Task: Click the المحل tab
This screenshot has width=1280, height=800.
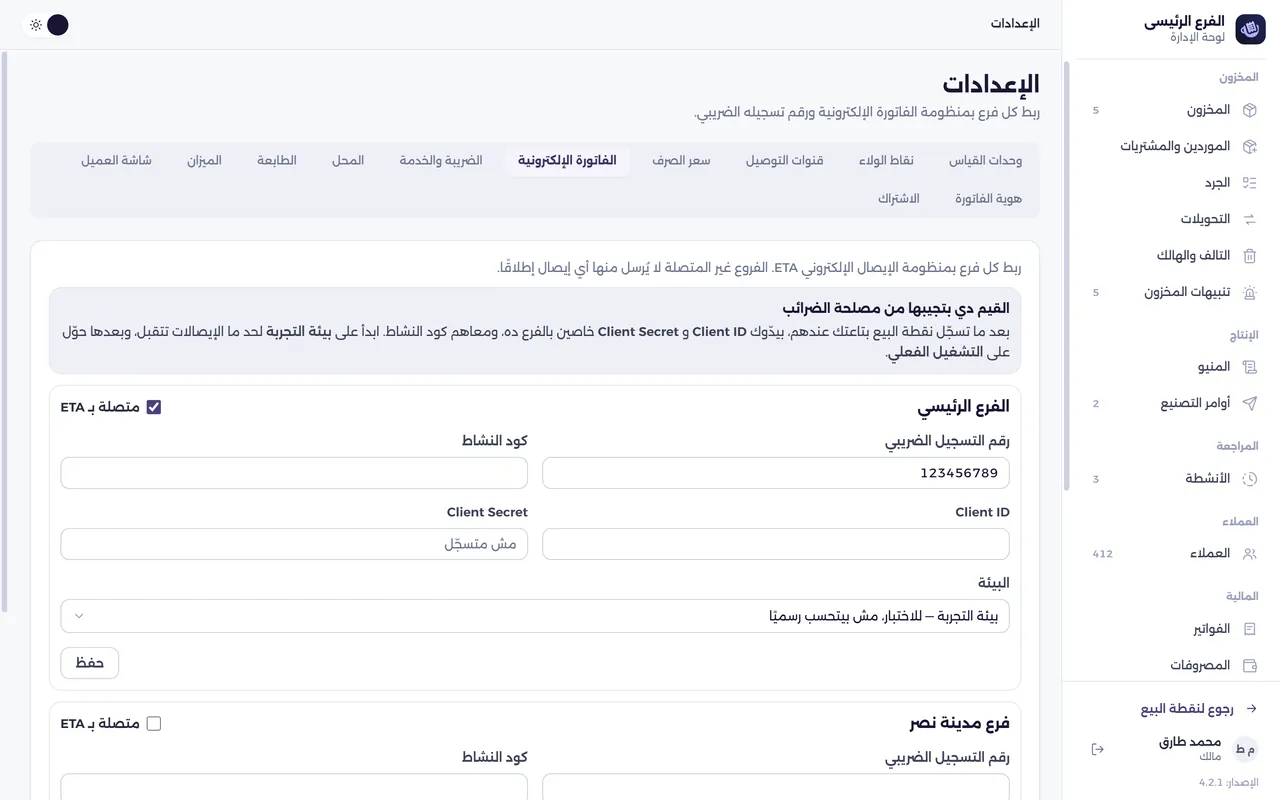Action: (348, 160)
